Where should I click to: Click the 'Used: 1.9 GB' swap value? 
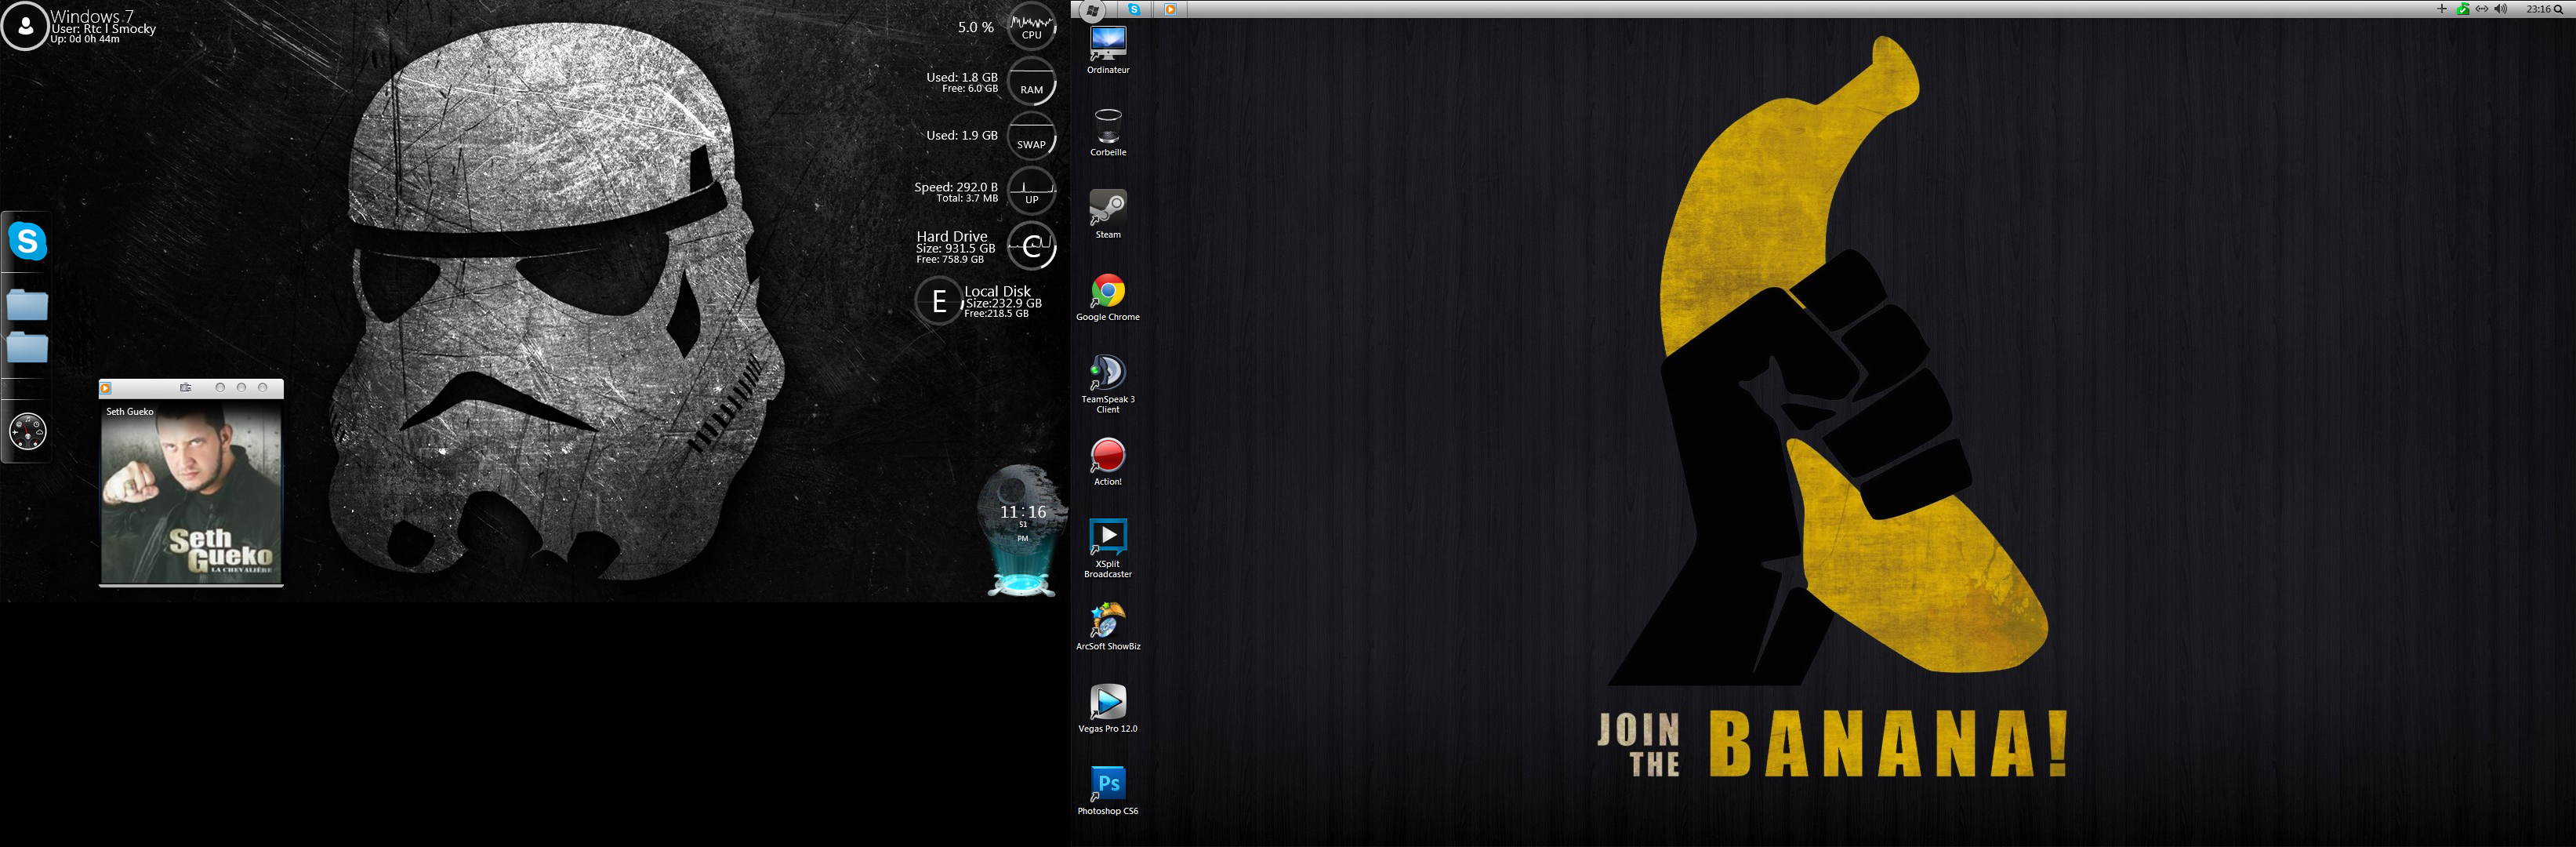(962, 135)
